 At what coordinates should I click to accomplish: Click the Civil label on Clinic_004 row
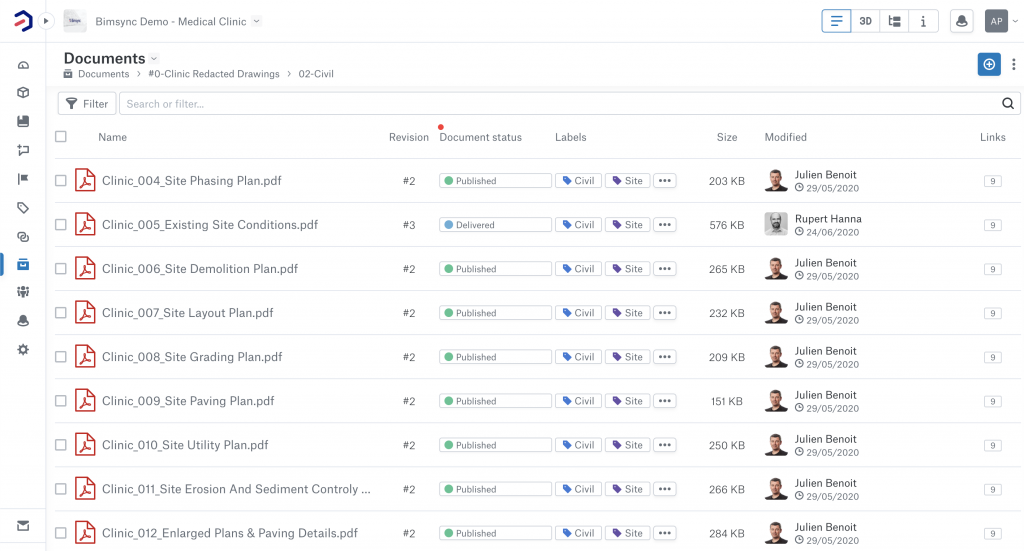click(x=578, y=181)
